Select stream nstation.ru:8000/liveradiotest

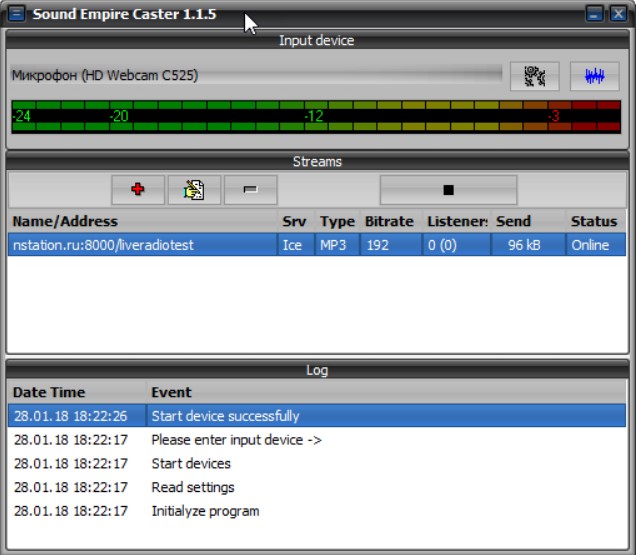pyautogui.click(x=317, y=245)
